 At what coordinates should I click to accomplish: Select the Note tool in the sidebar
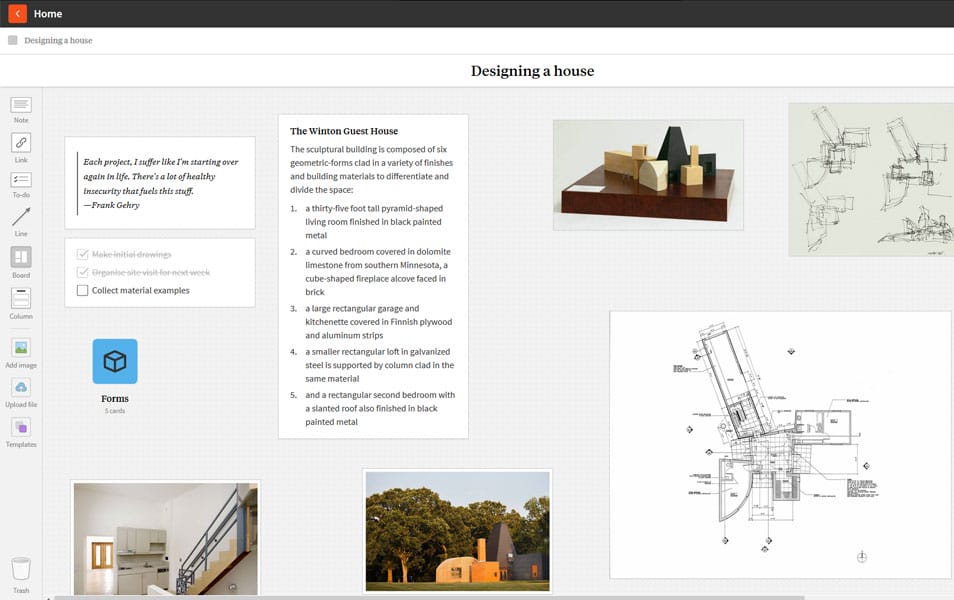[20, 108]
